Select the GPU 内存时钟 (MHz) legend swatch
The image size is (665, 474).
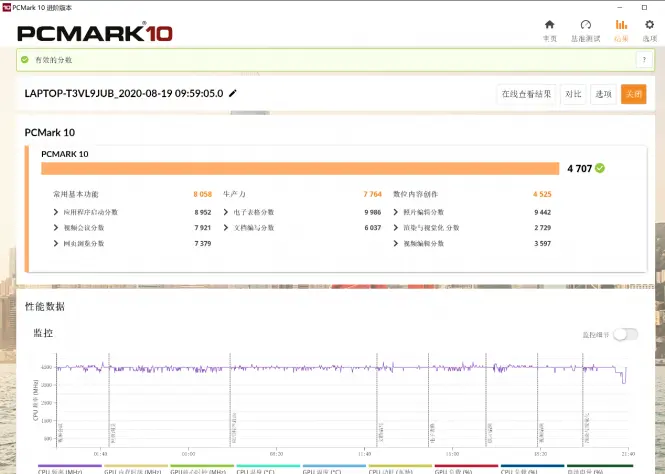pos(136,466)
